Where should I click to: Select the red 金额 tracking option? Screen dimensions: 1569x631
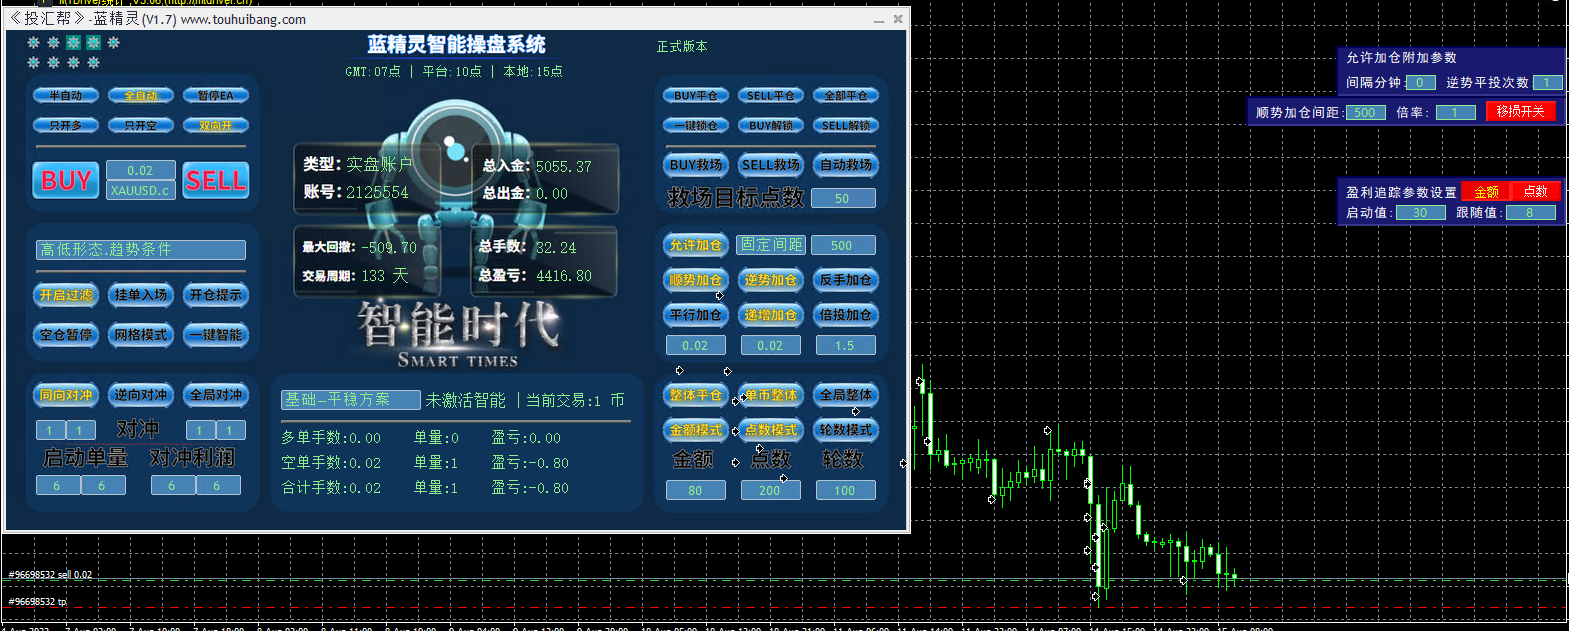pyautogui.click(x=1486, y=191)
